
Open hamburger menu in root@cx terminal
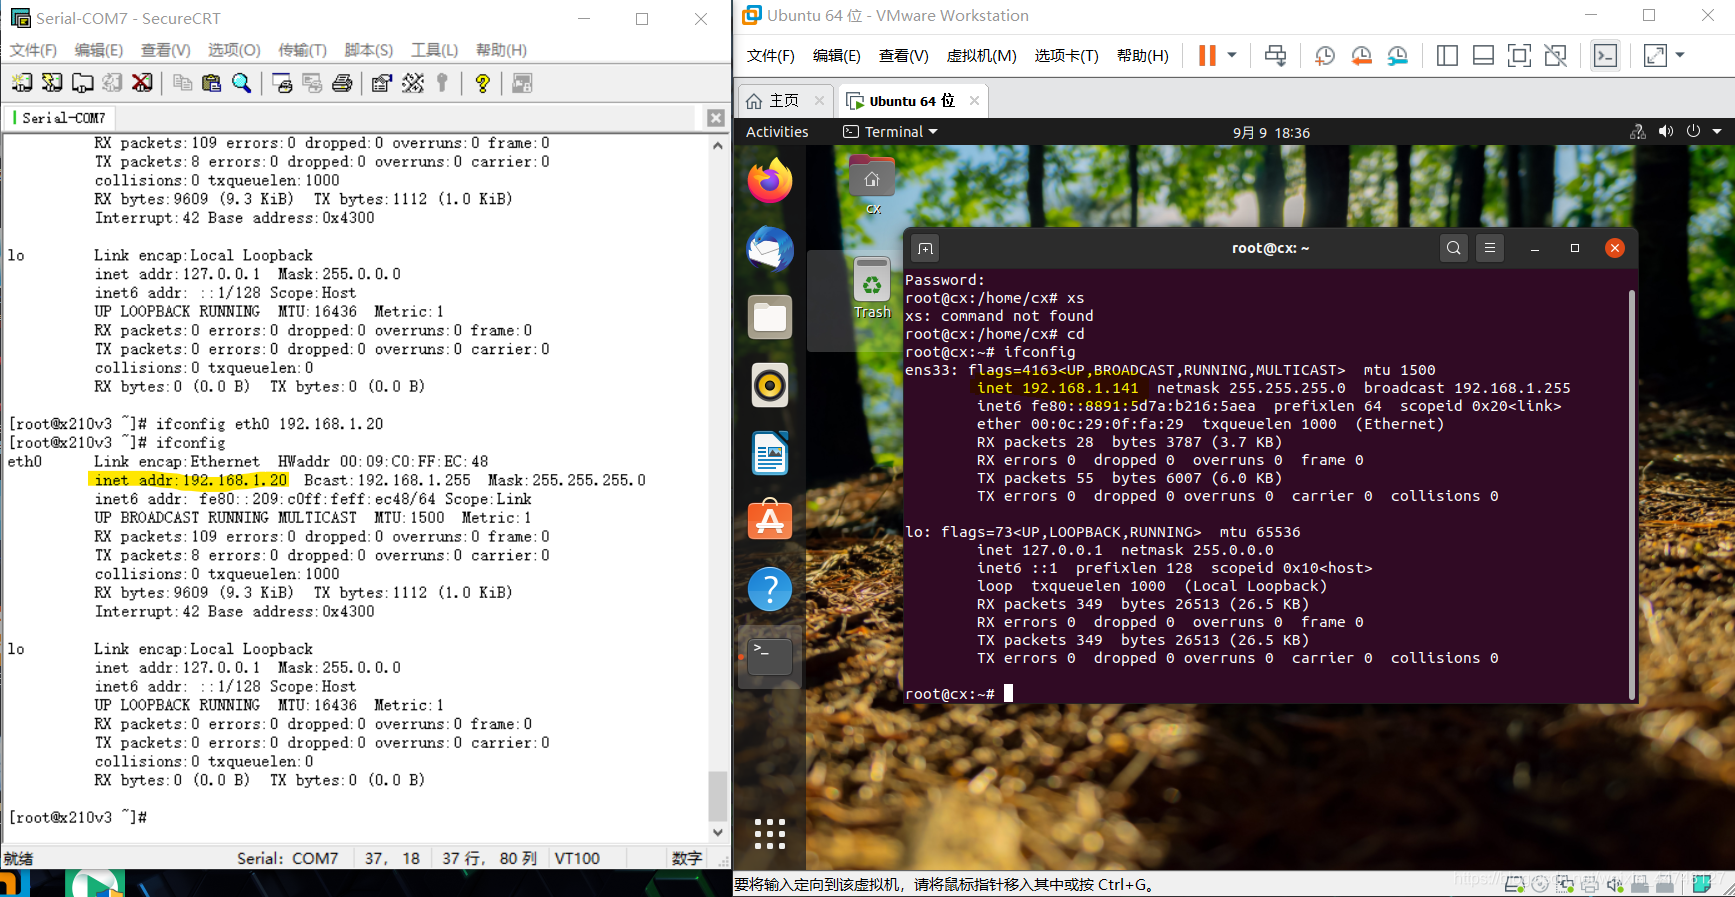point(1490,248)
